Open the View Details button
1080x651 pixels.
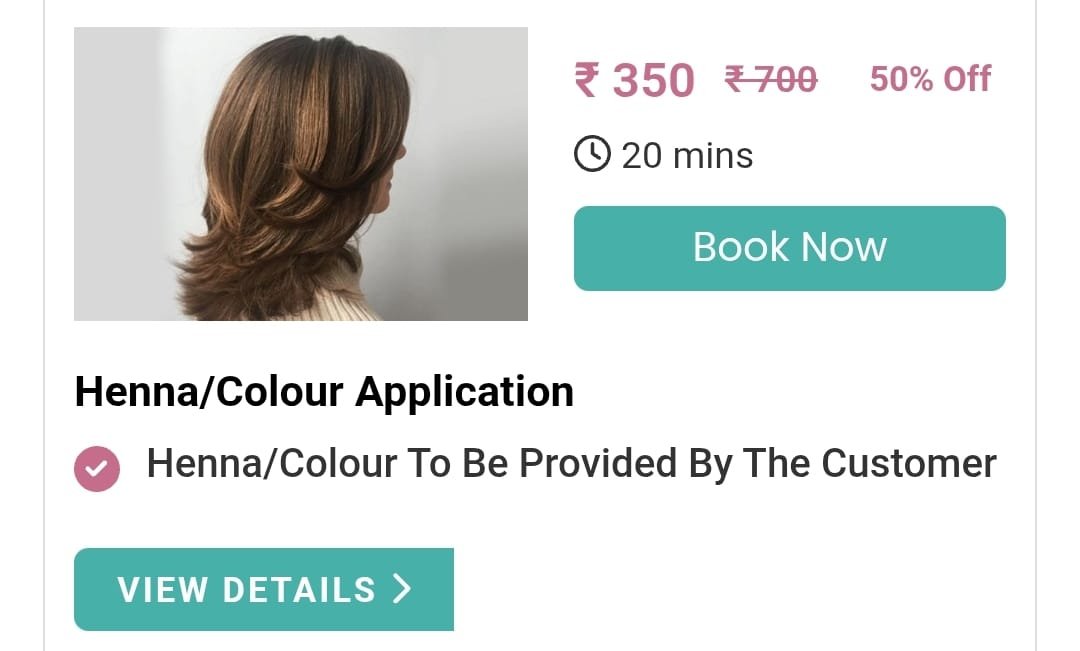[264, 589]
